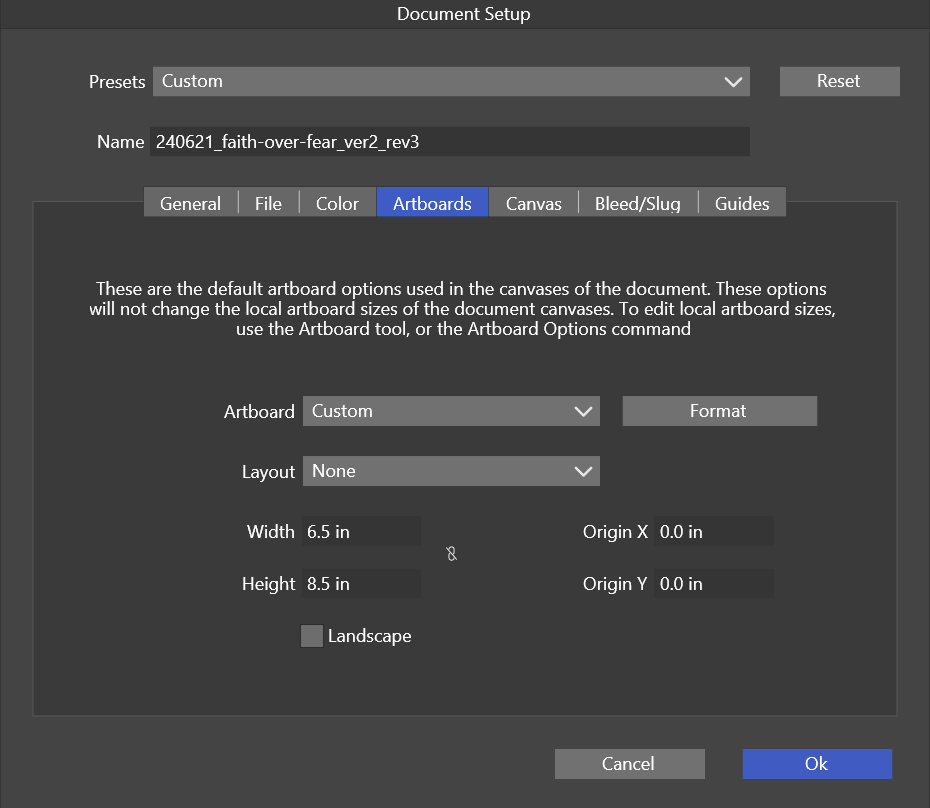Click the Format button
The width and height of the screenshot is (930, 808).
click(719, 411)
